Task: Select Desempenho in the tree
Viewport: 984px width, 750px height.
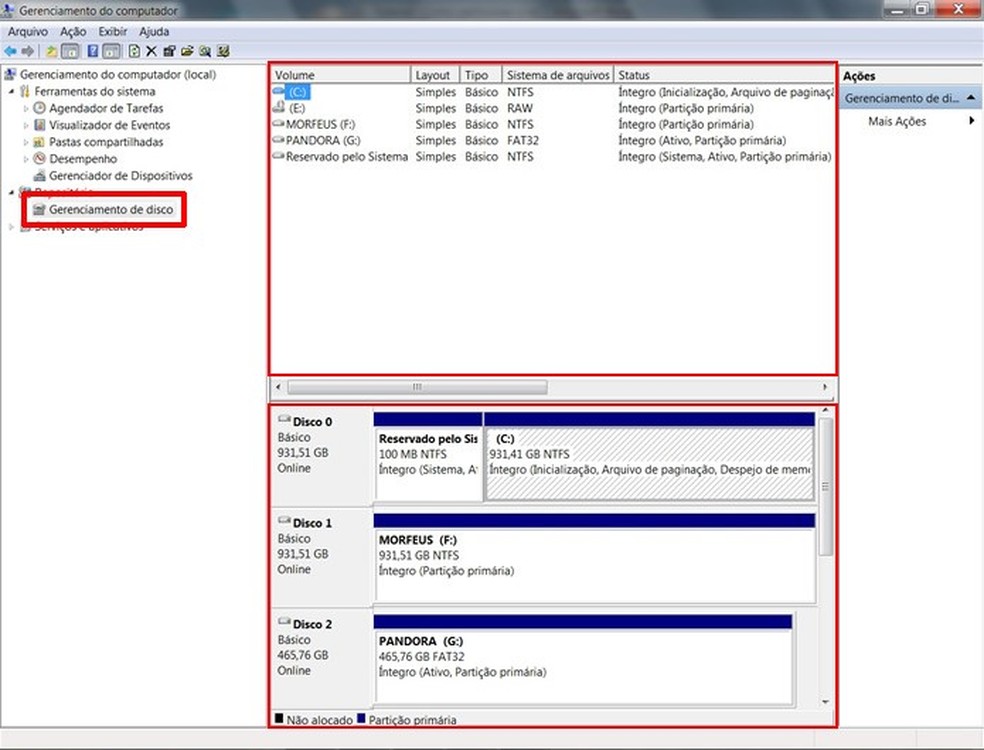Action: coord(83,159)
